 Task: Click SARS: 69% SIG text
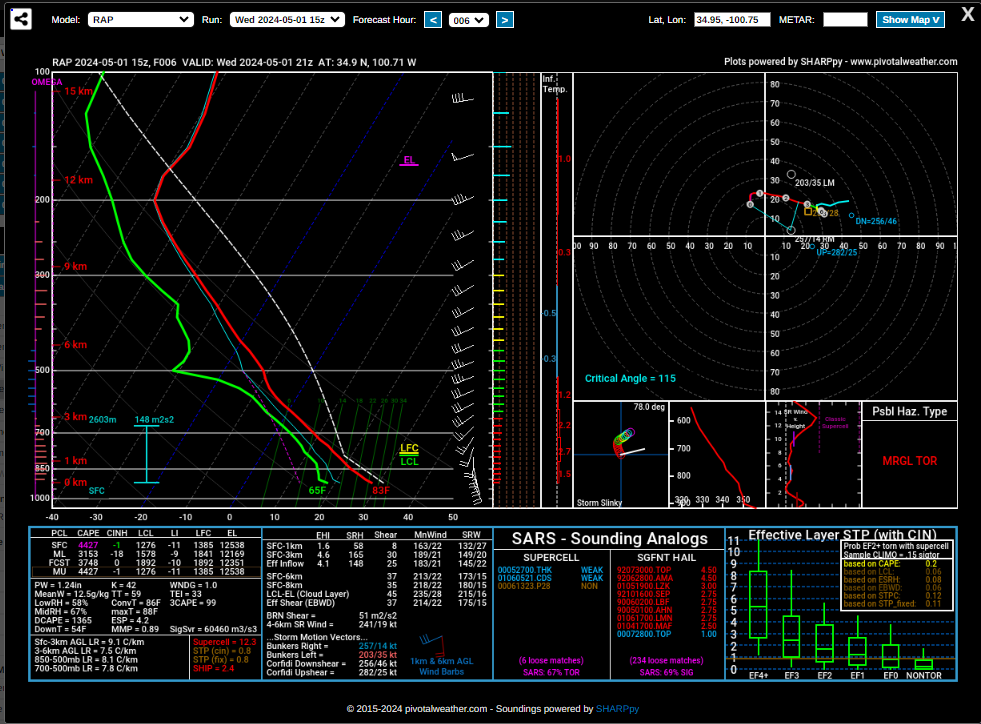pos(666,673)
